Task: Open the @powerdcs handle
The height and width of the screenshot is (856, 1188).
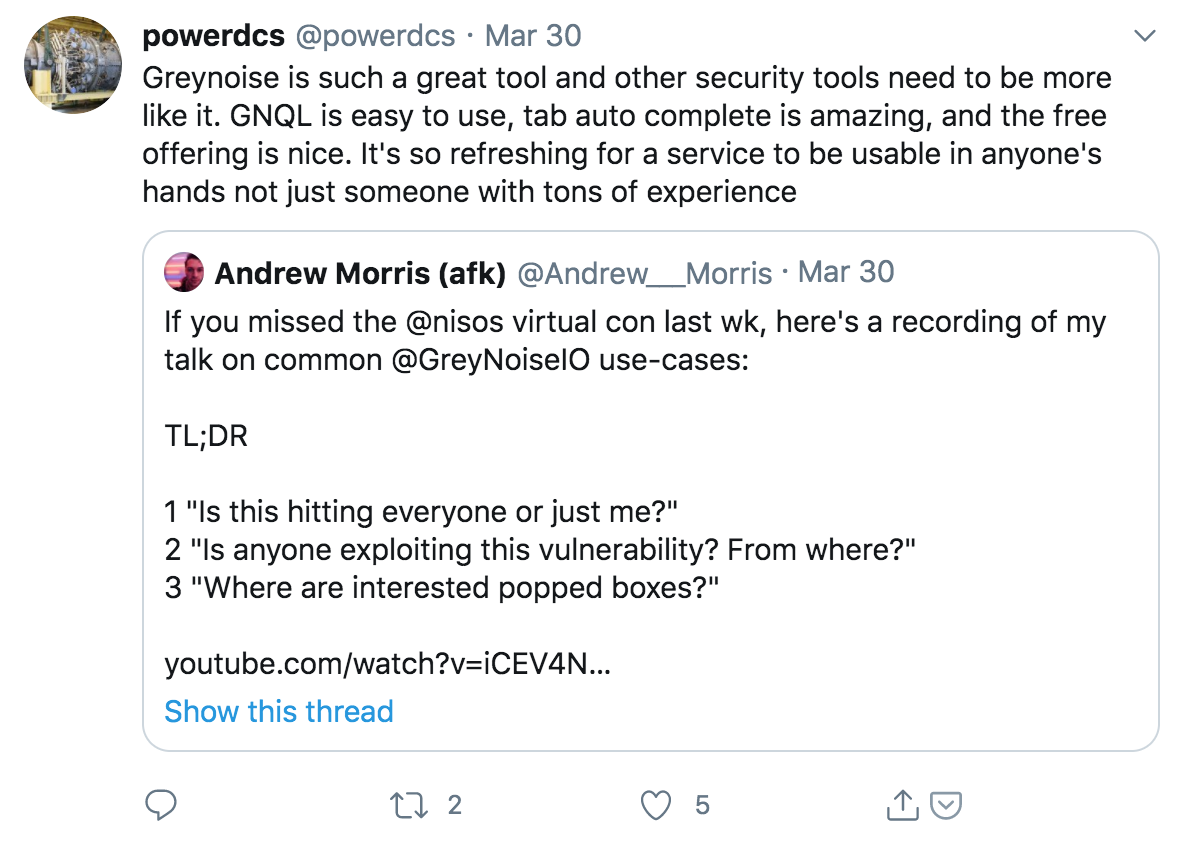Action: 375,36
